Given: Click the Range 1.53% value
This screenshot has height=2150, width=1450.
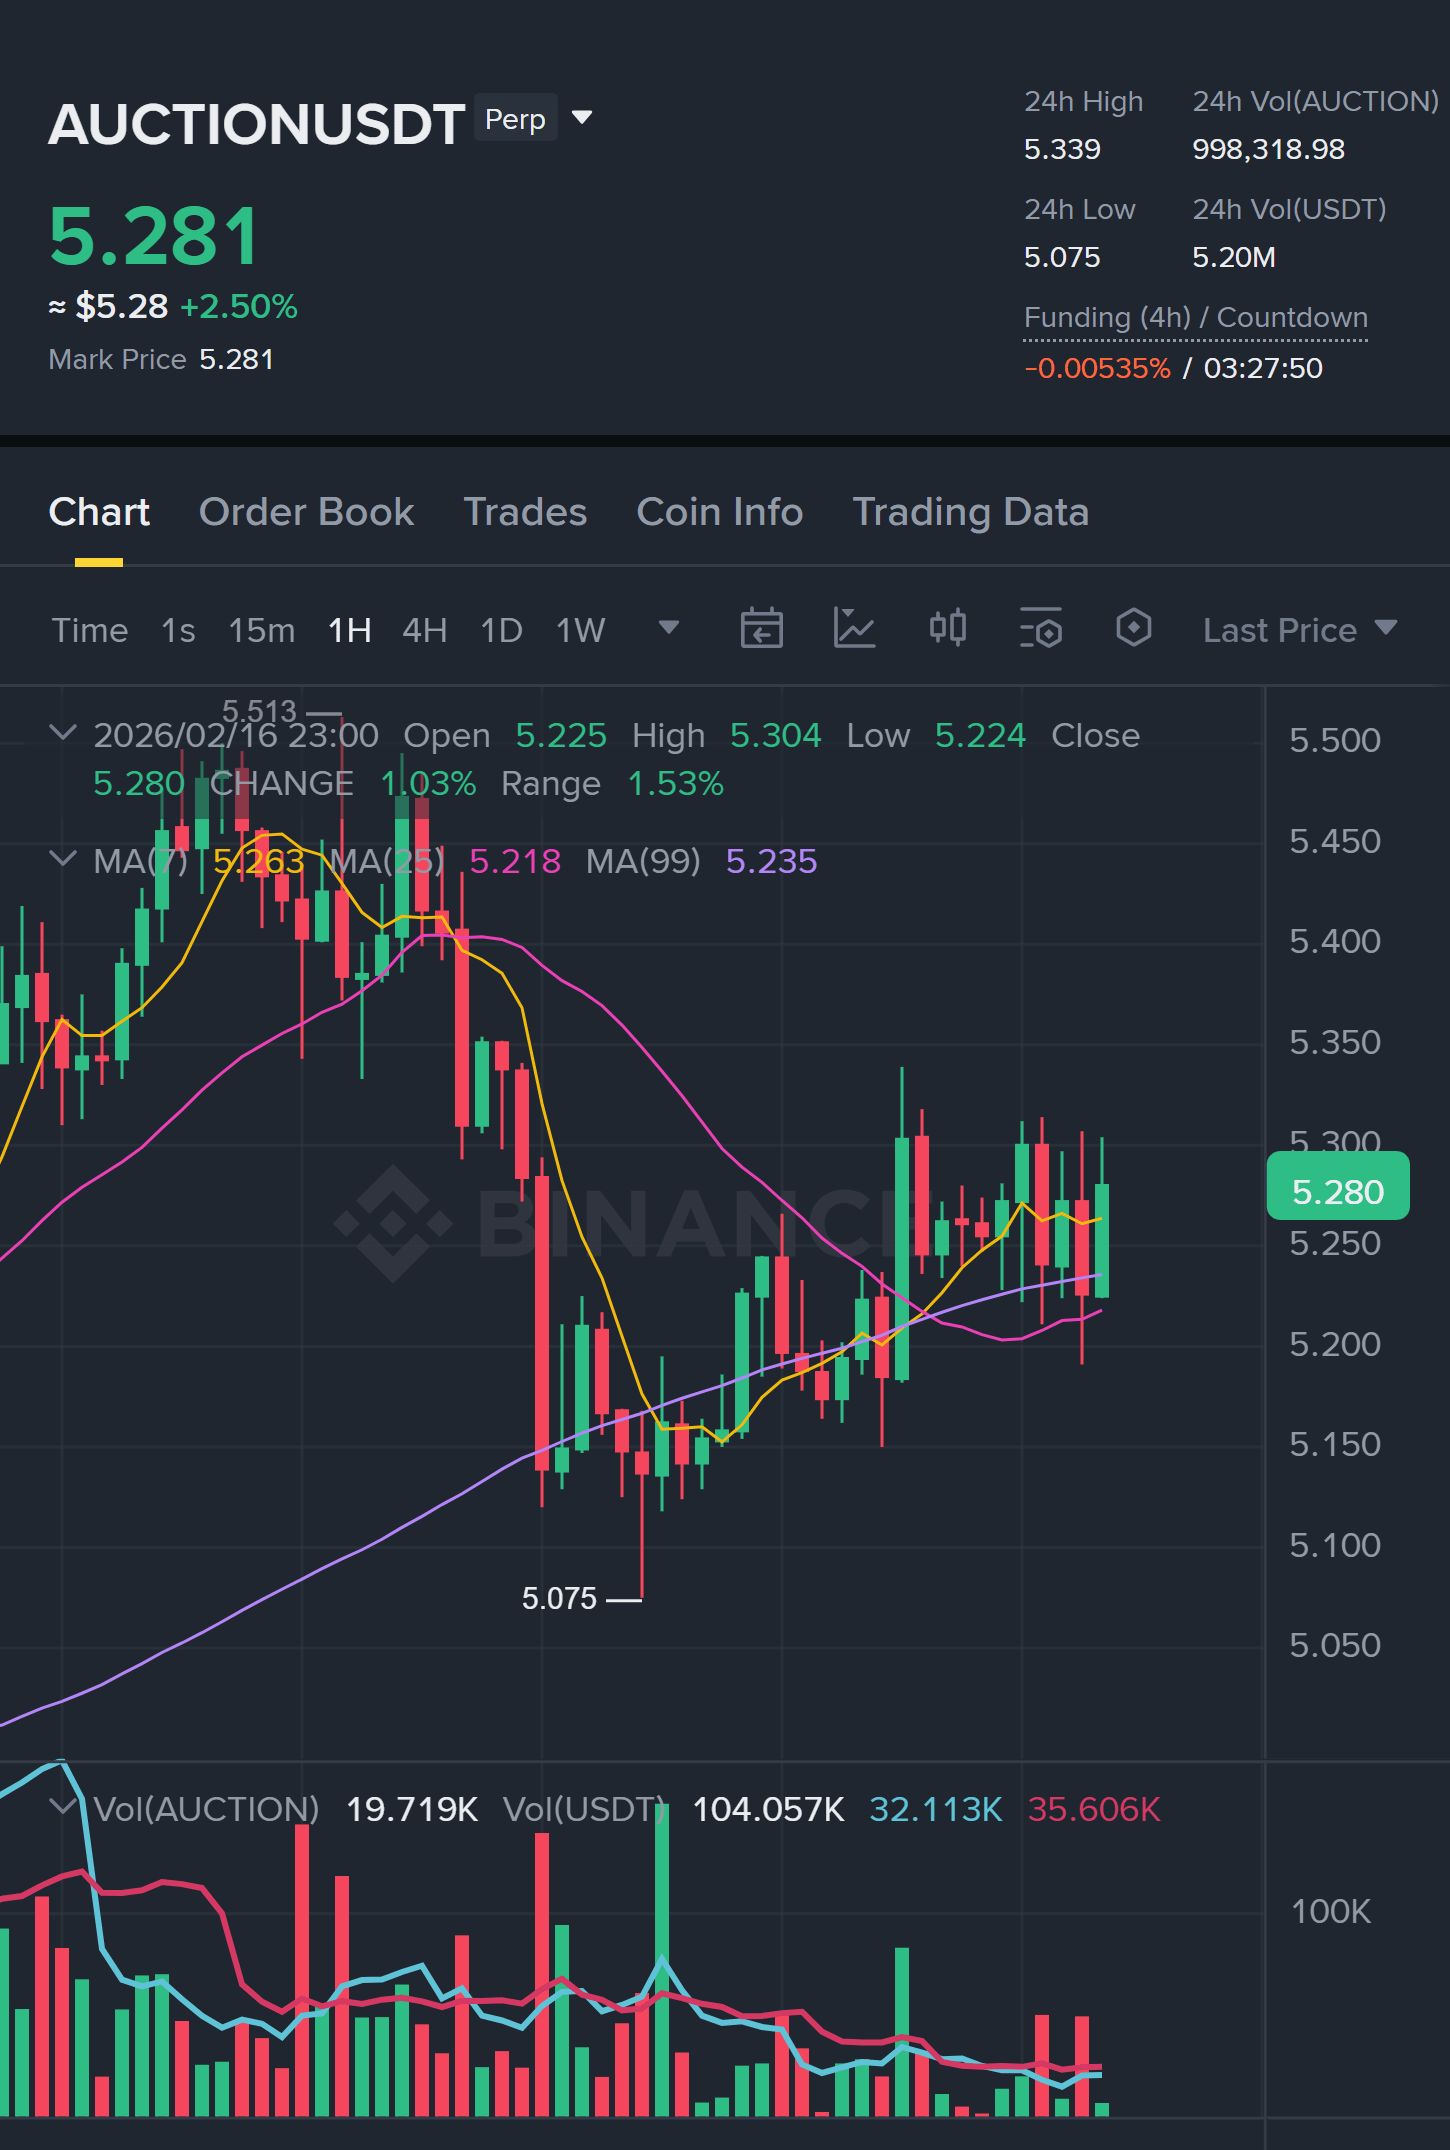Looking at the screenshot, I should click(675, 783).
